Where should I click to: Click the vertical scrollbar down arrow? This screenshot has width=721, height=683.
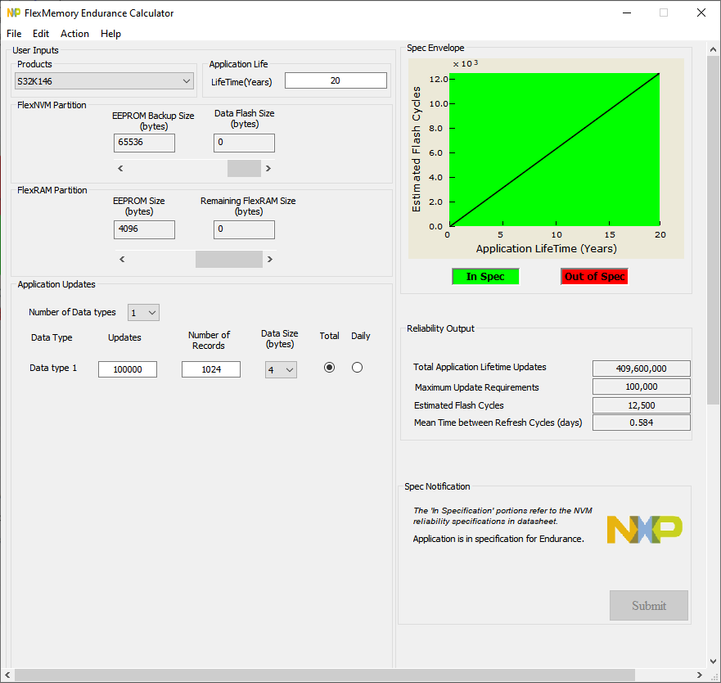713,661
